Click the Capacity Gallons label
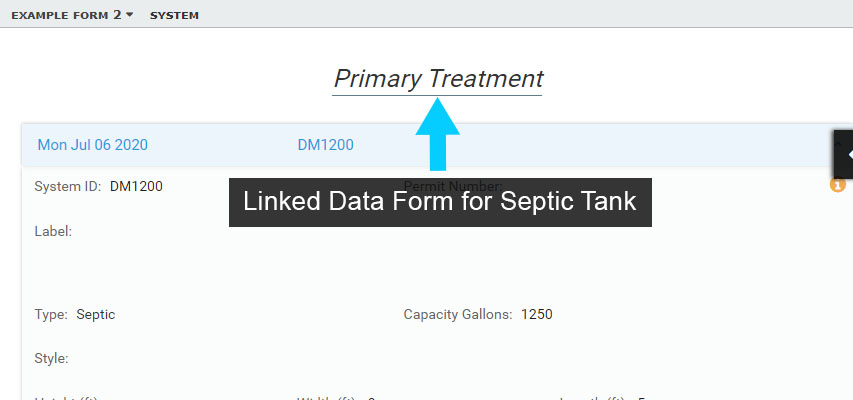Screen dimensions: 853x400 point(457,314)
